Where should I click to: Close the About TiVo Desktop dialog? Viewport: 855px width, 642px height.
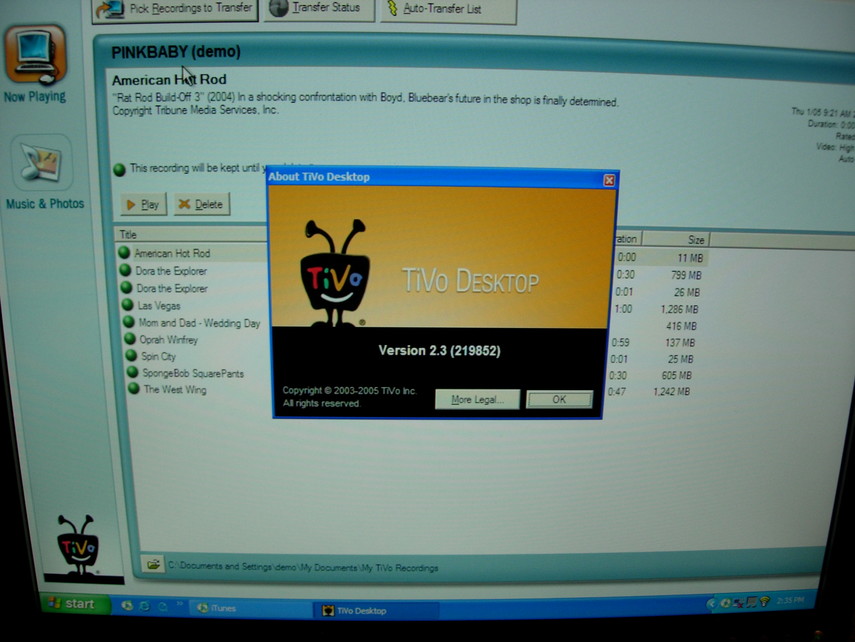coord(609,180)
